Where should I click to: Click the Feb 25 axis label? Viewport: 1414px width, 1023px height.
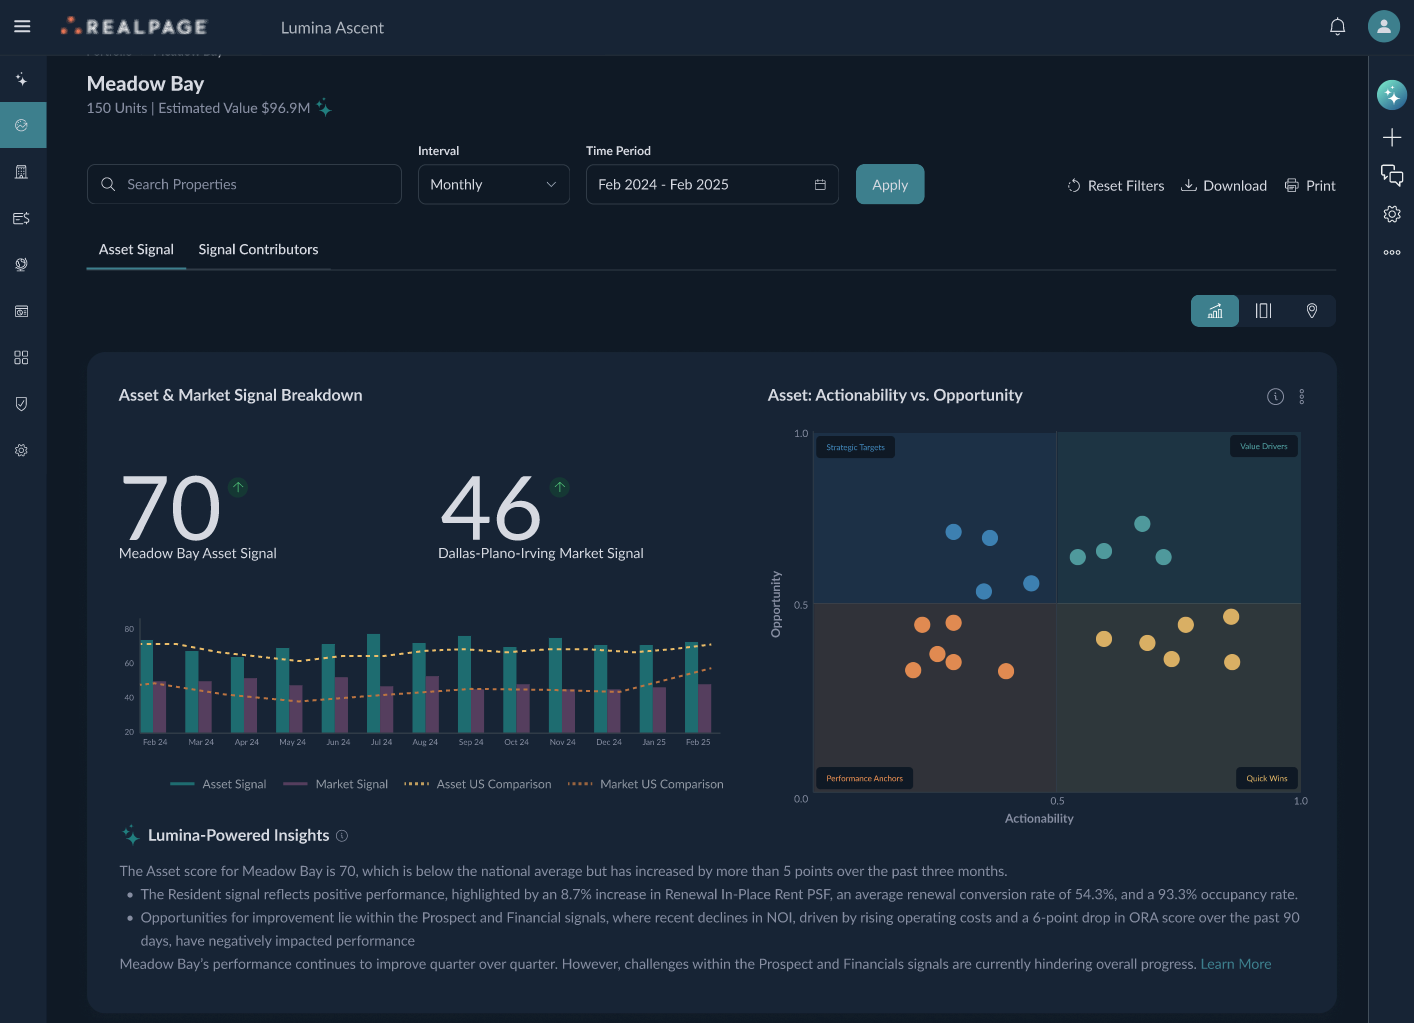coord(698,742)
